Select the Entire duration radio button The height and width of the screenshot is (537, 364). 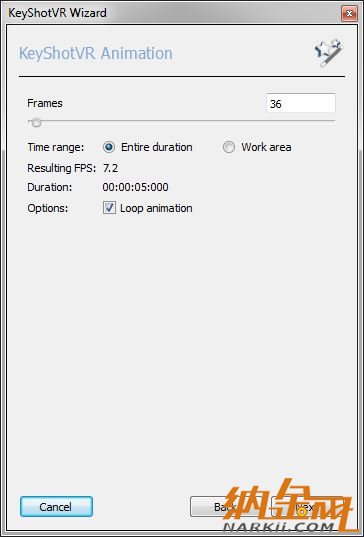tap(109, 147)
